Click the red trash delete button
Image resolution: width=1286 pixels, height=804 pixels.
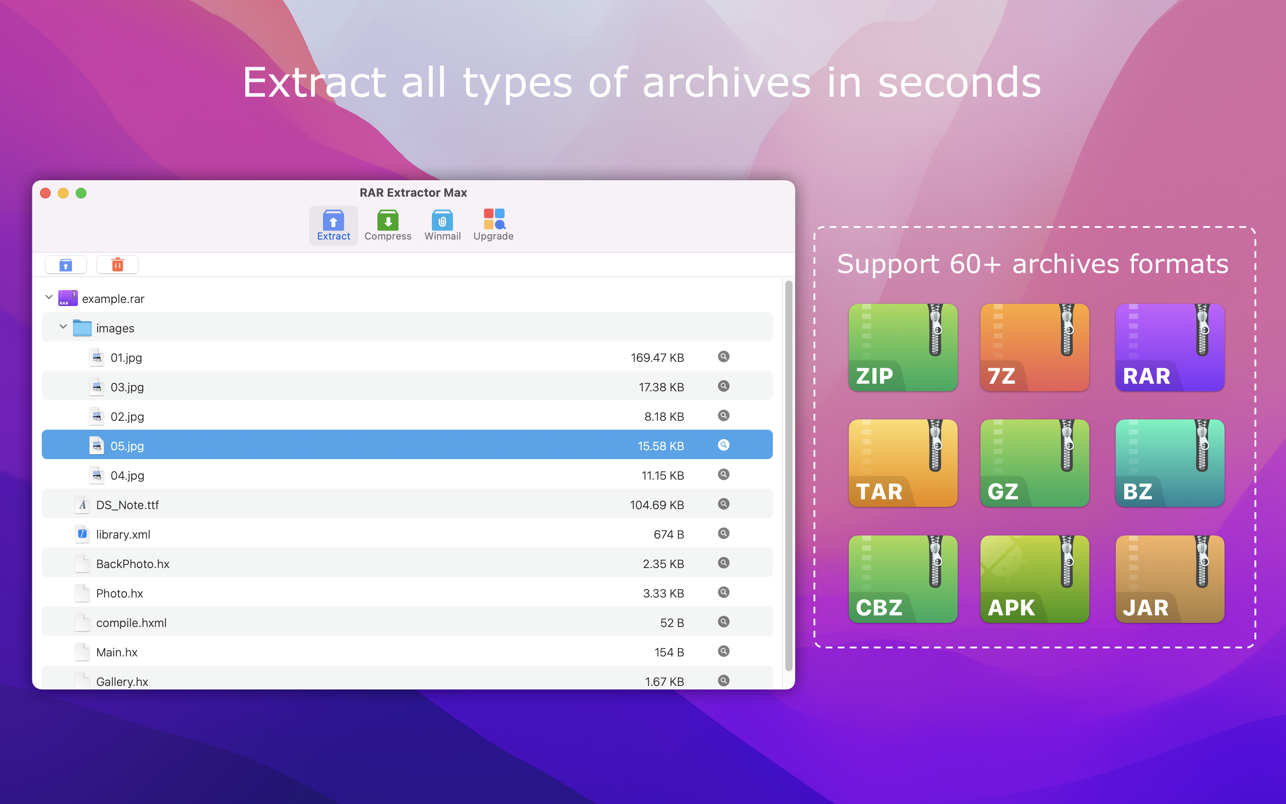click(x=117, y=265)
